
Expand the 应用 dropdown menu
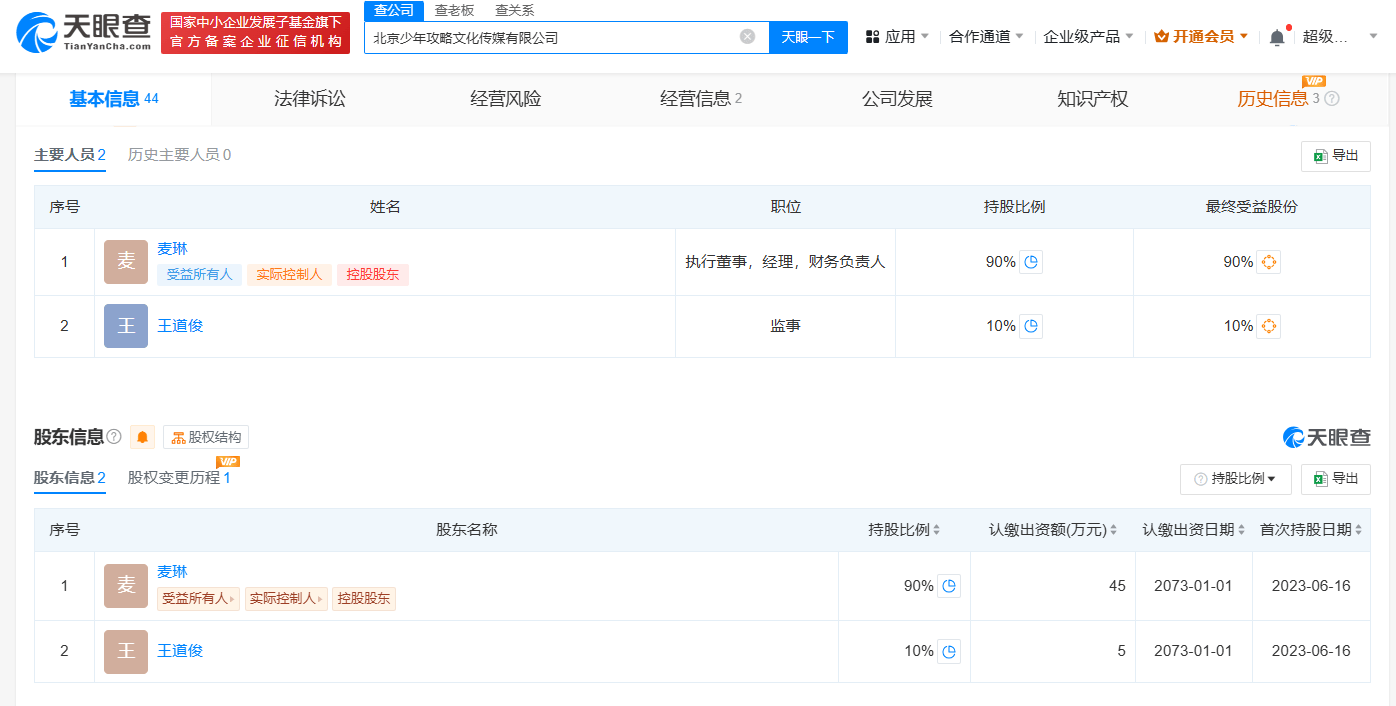click(x=897, y=37)
